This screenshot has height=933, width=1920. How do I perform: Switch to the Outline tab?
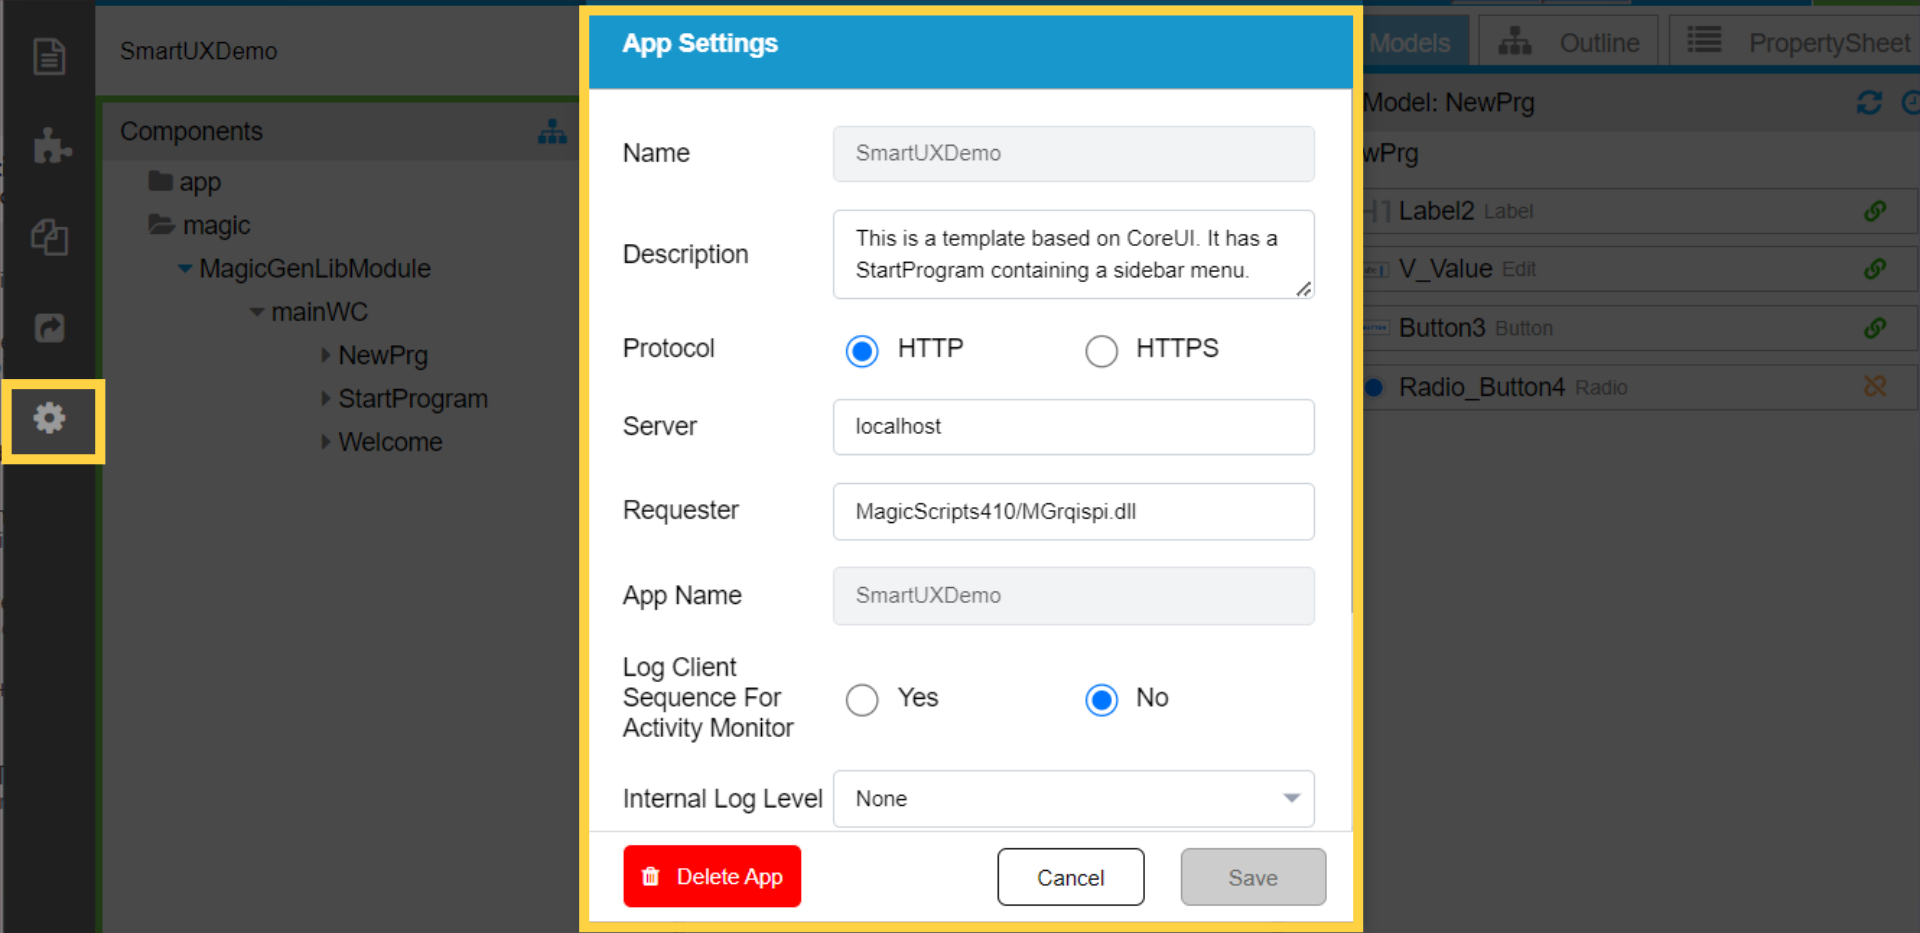click(x=1571, y=43)
